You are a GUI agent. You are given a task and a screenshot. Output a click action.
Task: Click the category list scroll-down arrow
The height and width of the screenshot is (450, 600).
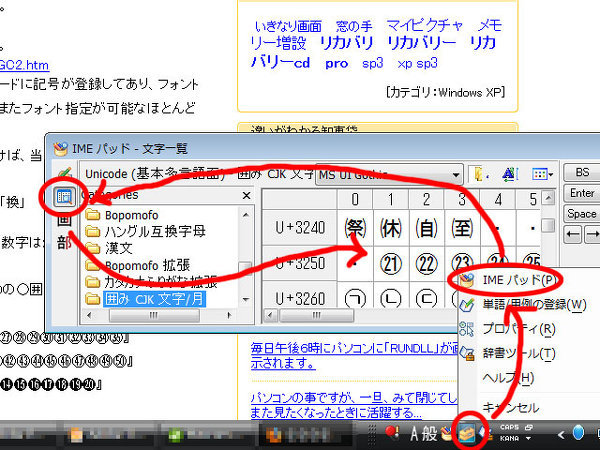coord(246,300)
